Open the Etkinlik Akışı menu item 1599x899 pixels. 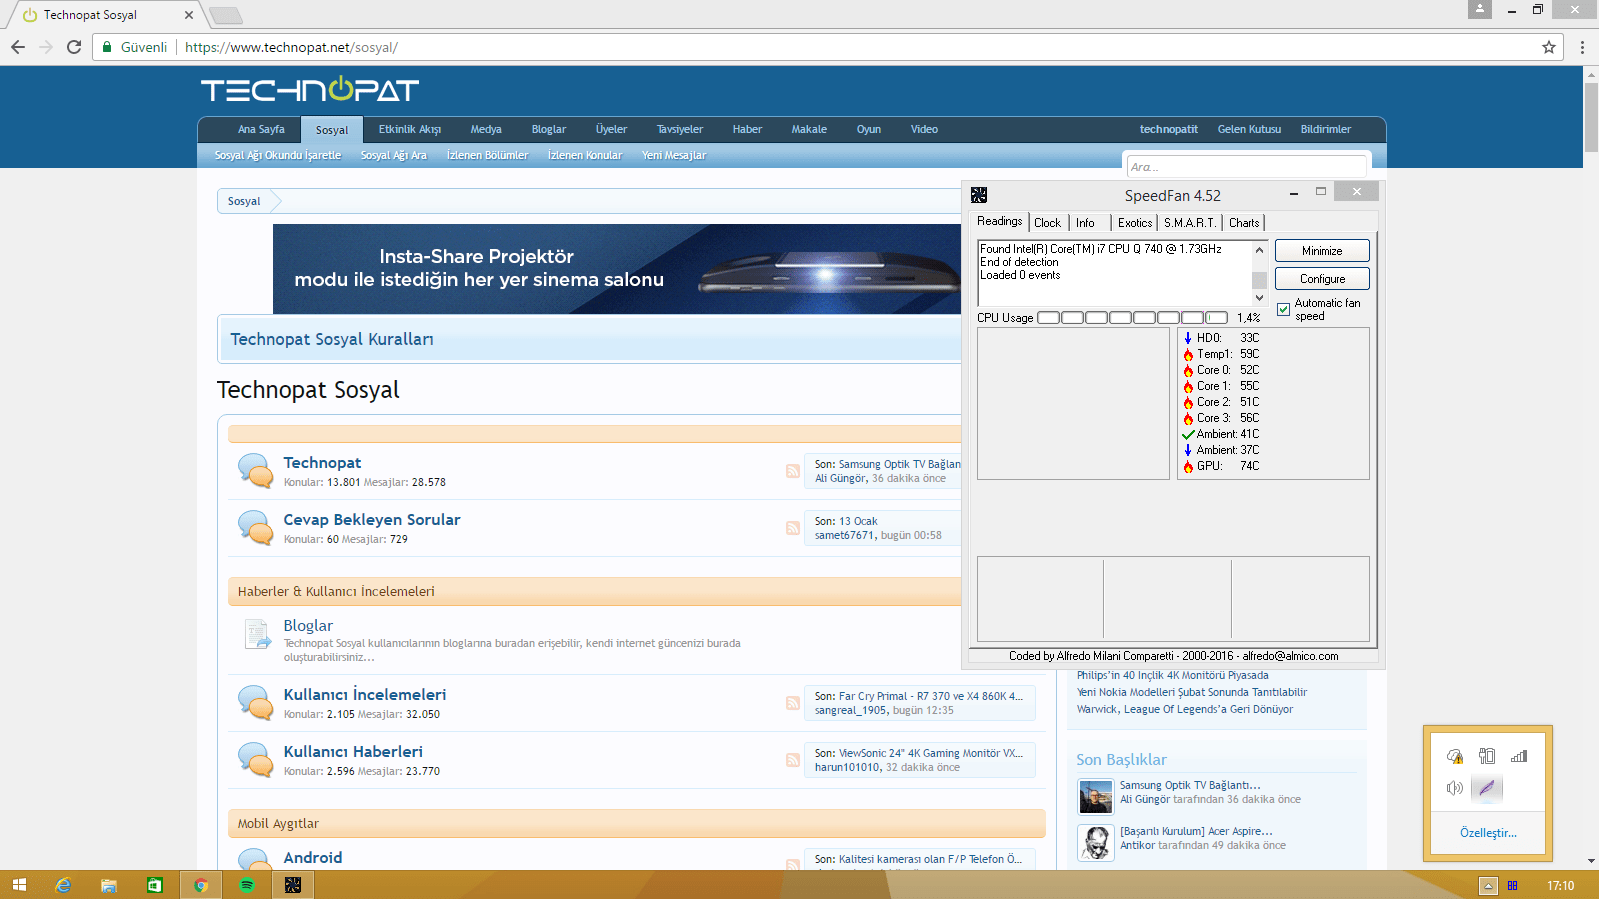click(410, 129)
